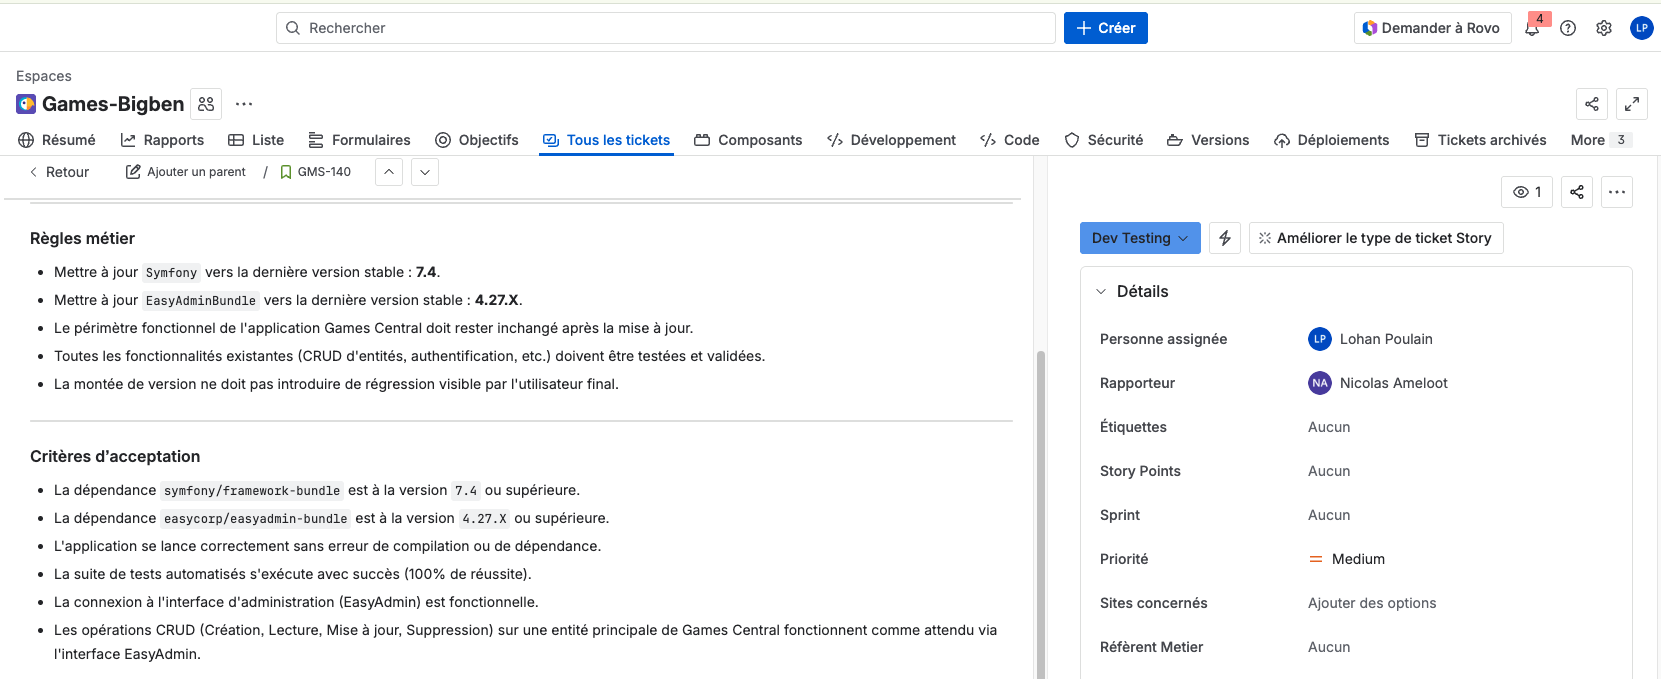Screen dimensions: 1661x679
Task: Open the help question mark icon
Action: [1568, 28]
